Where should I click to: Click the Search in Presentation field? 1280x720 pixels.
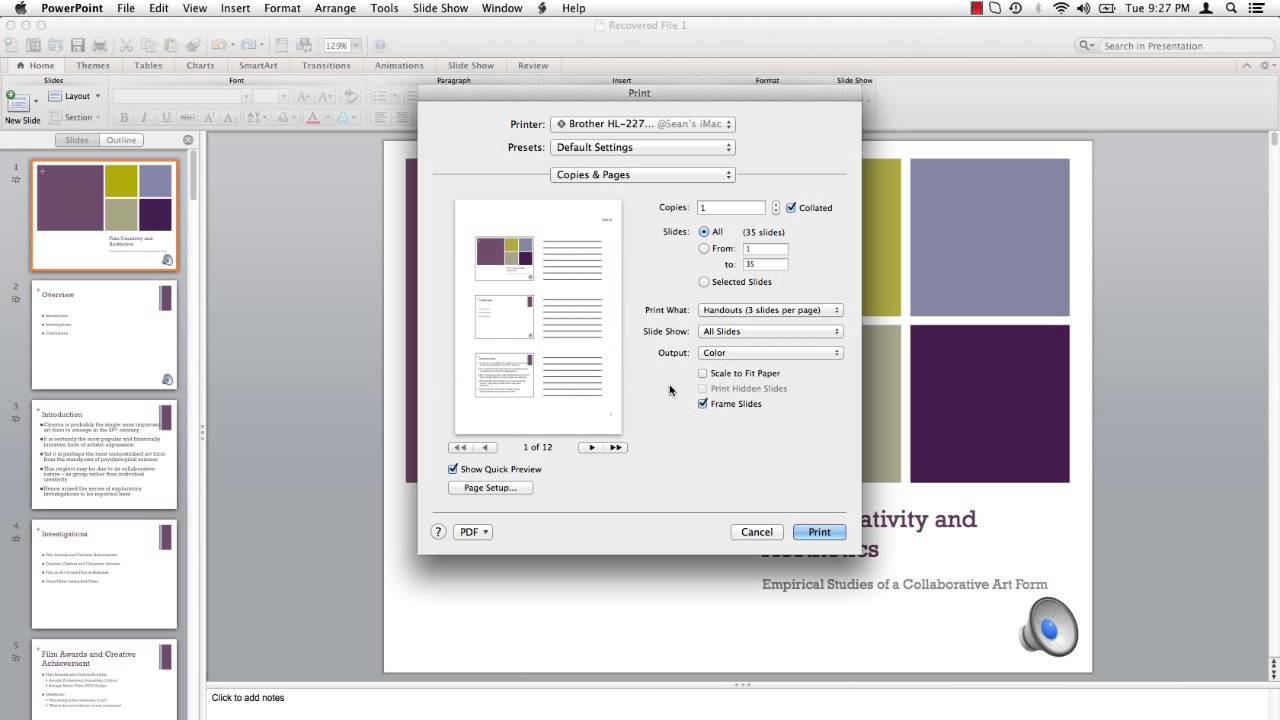click(x=1176, y=46)
